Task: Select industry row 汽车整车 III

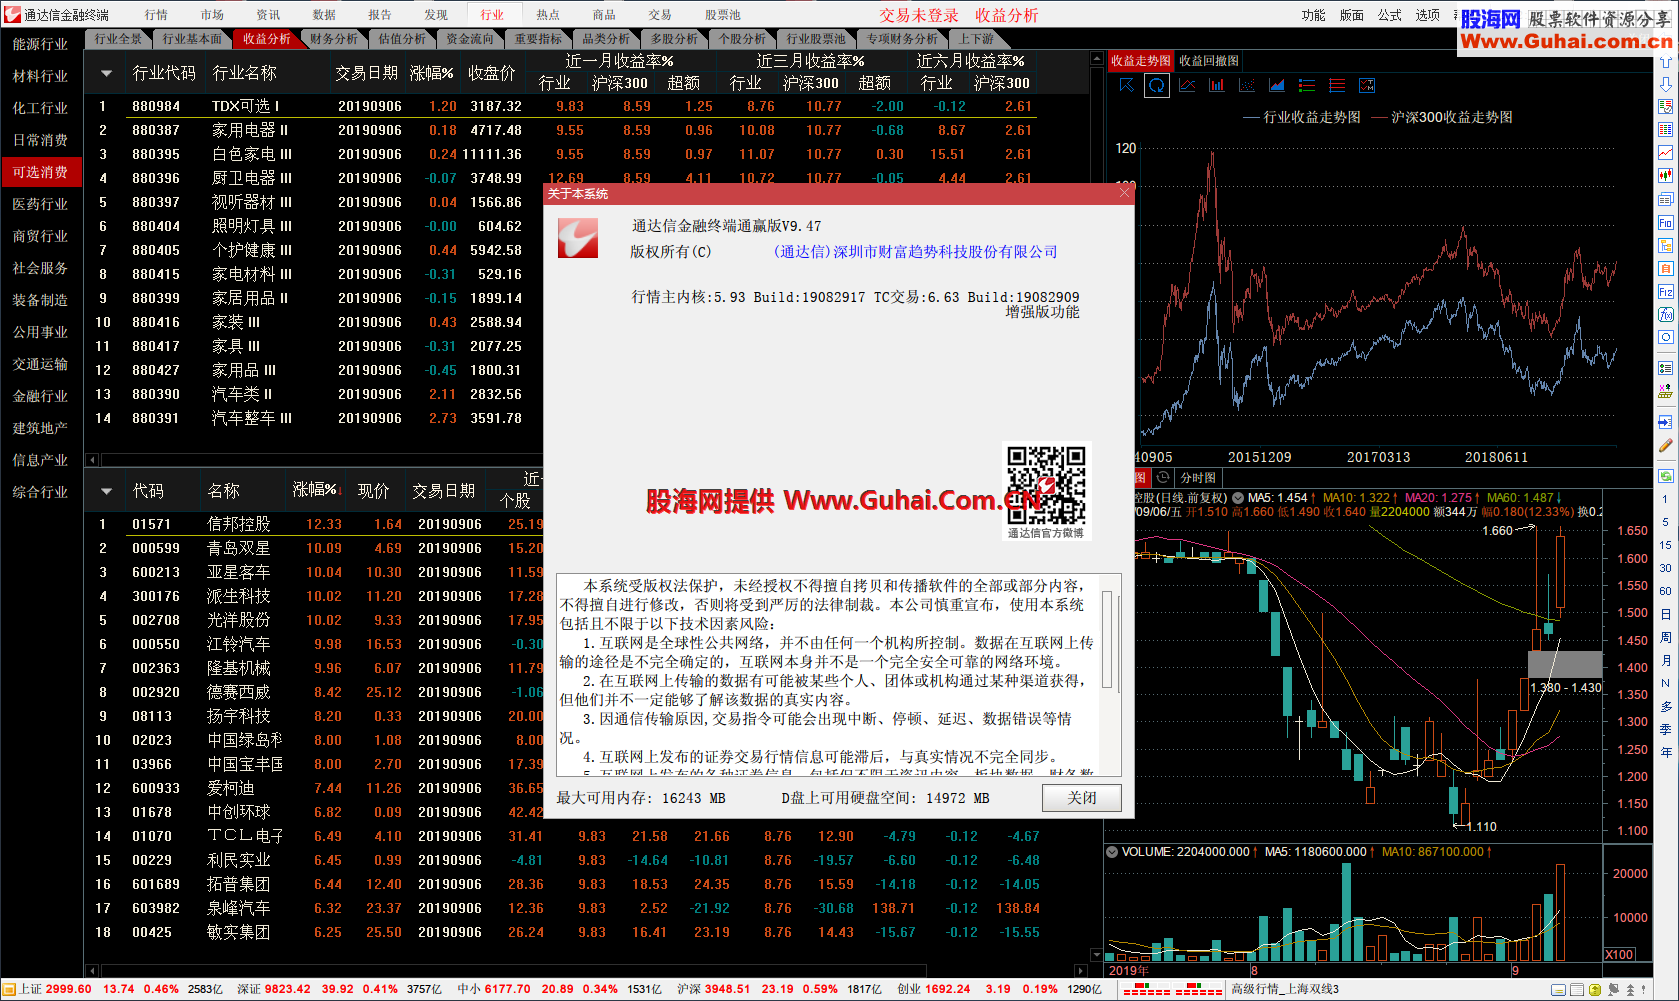Action: (315, 418)
